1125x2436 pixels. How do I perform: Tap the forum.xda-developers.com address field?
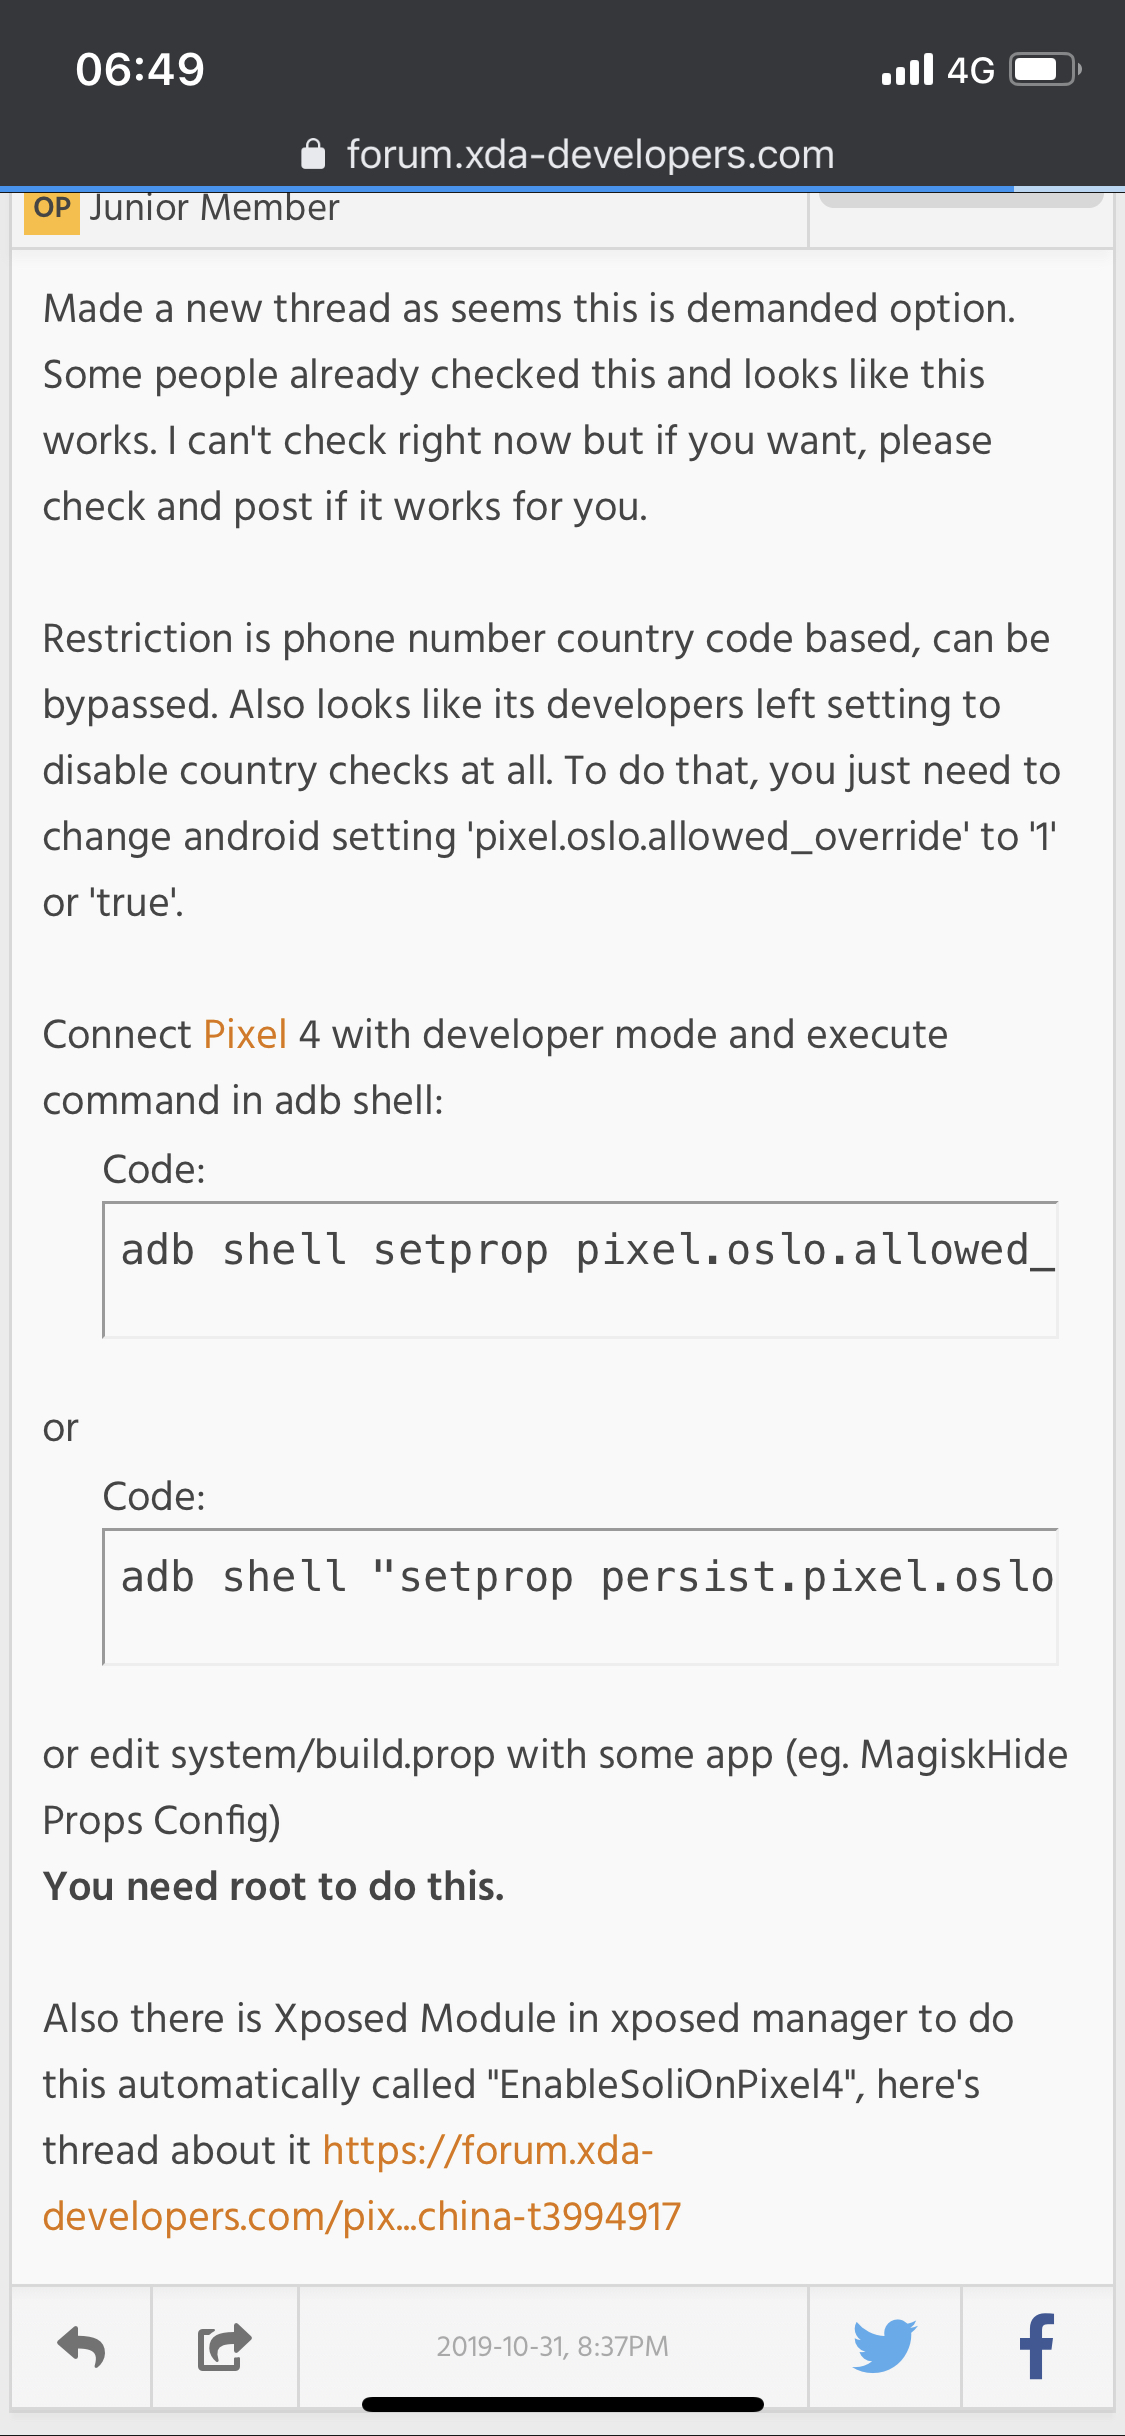pyautogui.click(x=590, y=155)
